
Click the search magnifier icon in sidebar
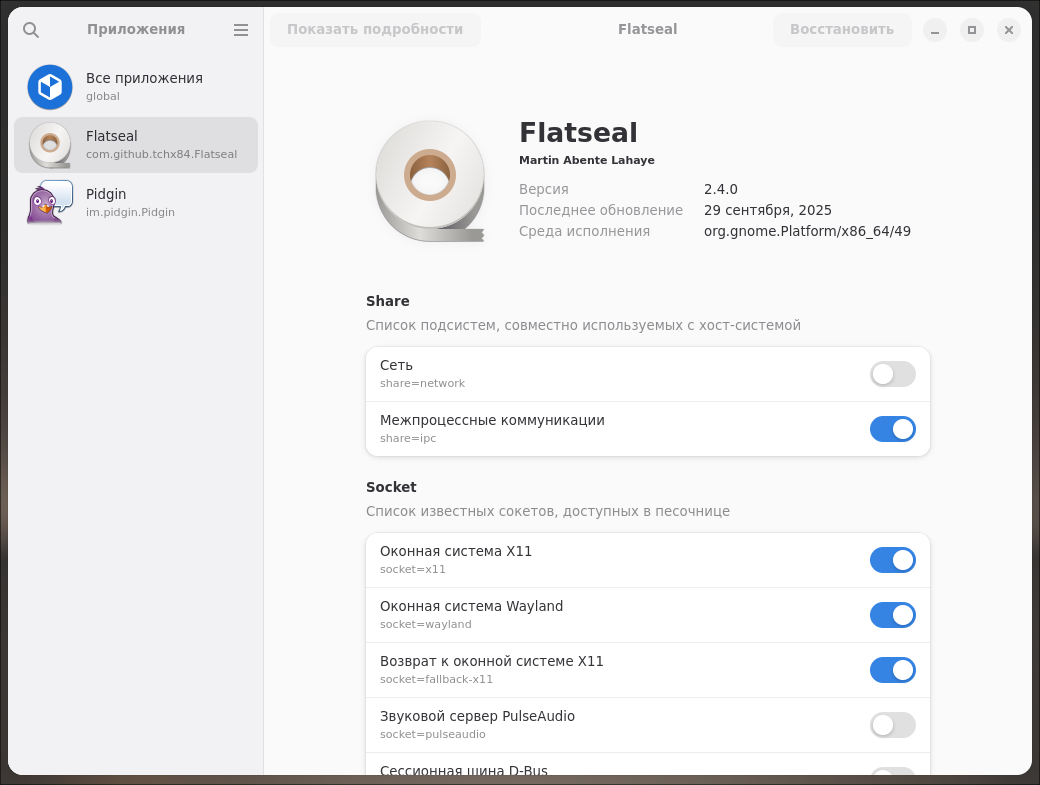31,30
